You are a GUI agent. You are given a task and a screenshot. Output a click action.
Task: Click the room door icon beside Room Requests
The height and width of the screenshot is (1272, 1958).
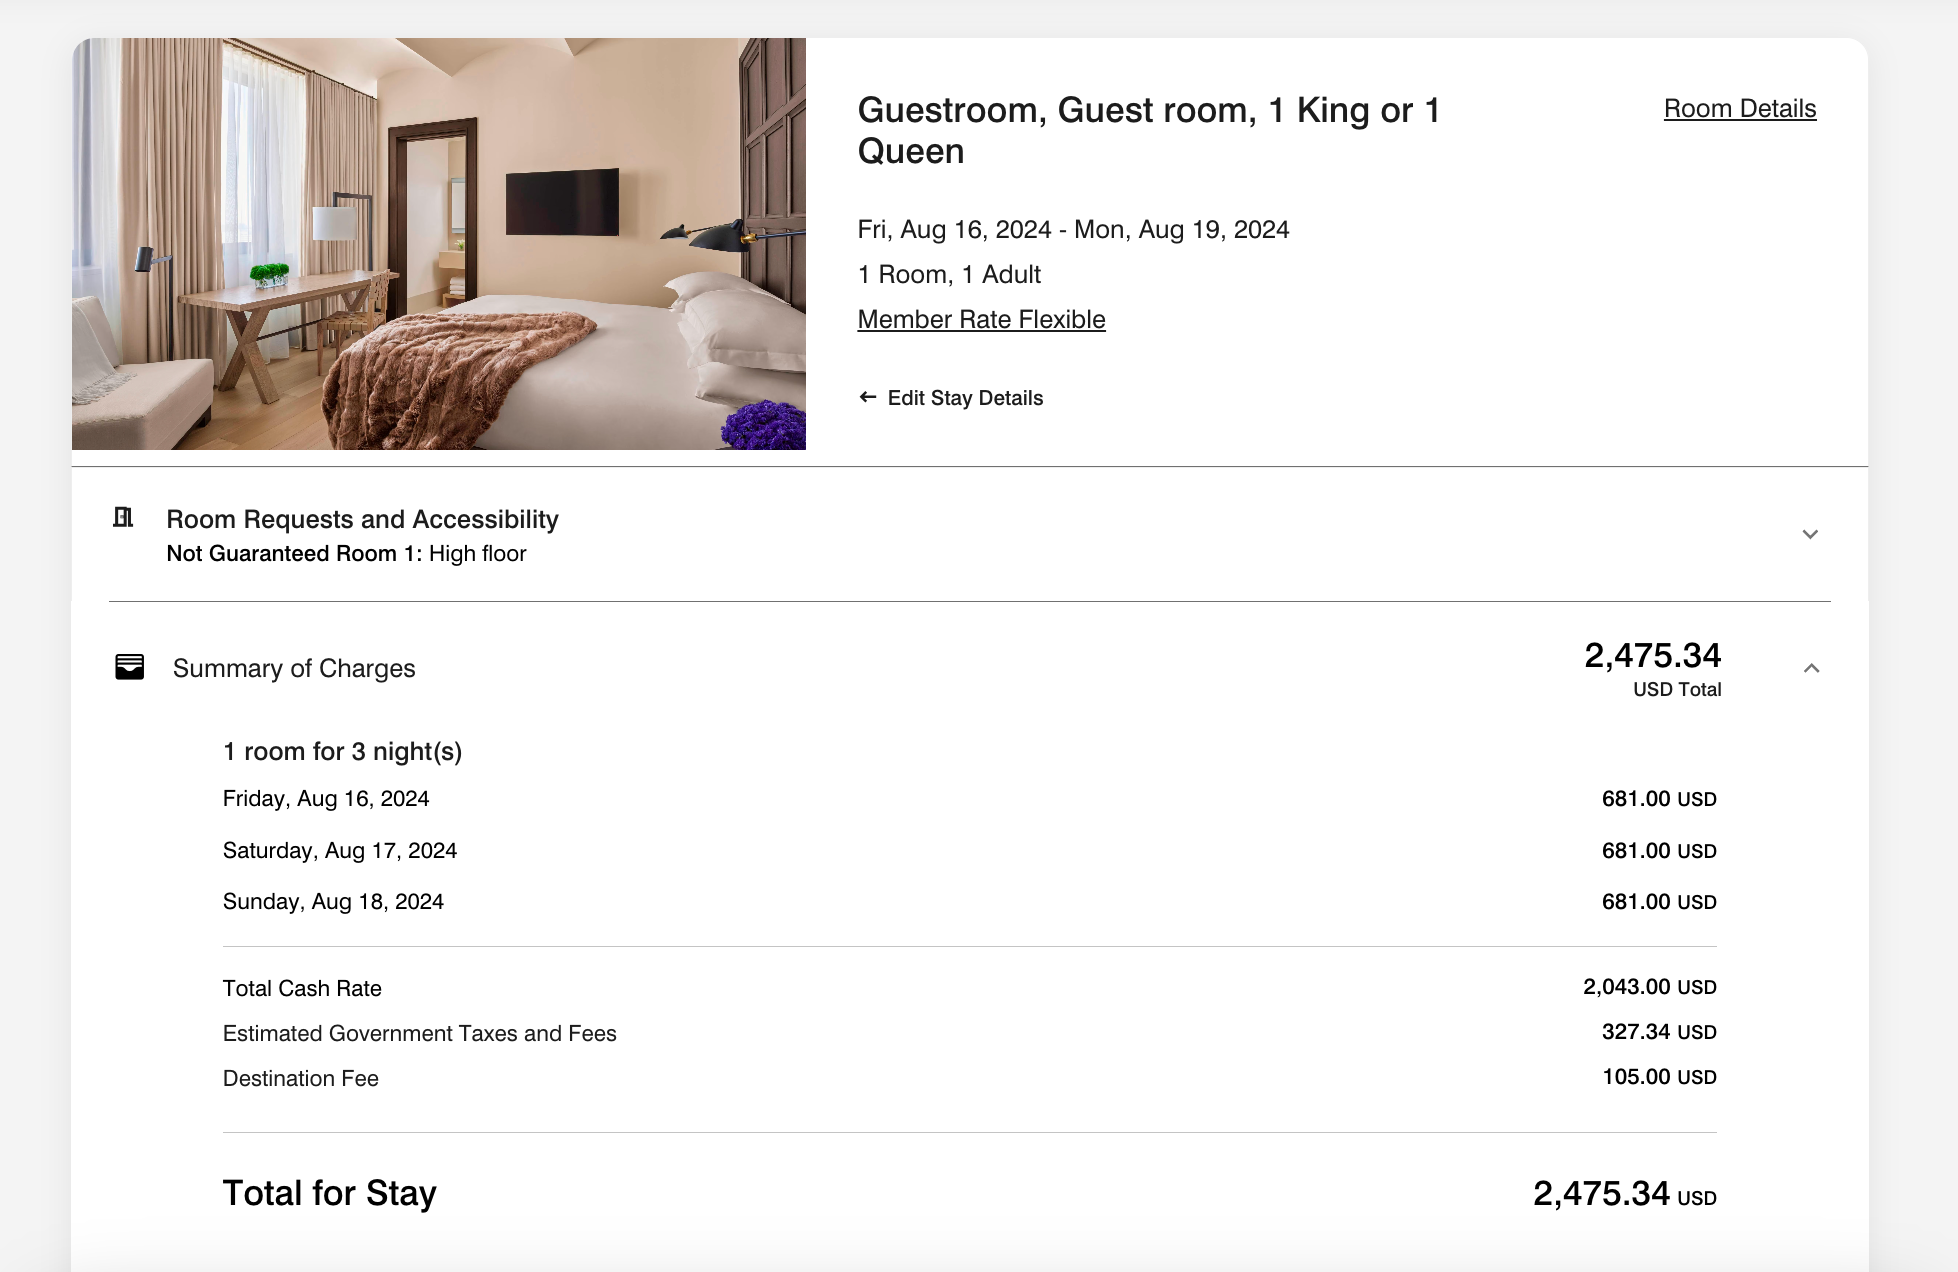[123, 517]
